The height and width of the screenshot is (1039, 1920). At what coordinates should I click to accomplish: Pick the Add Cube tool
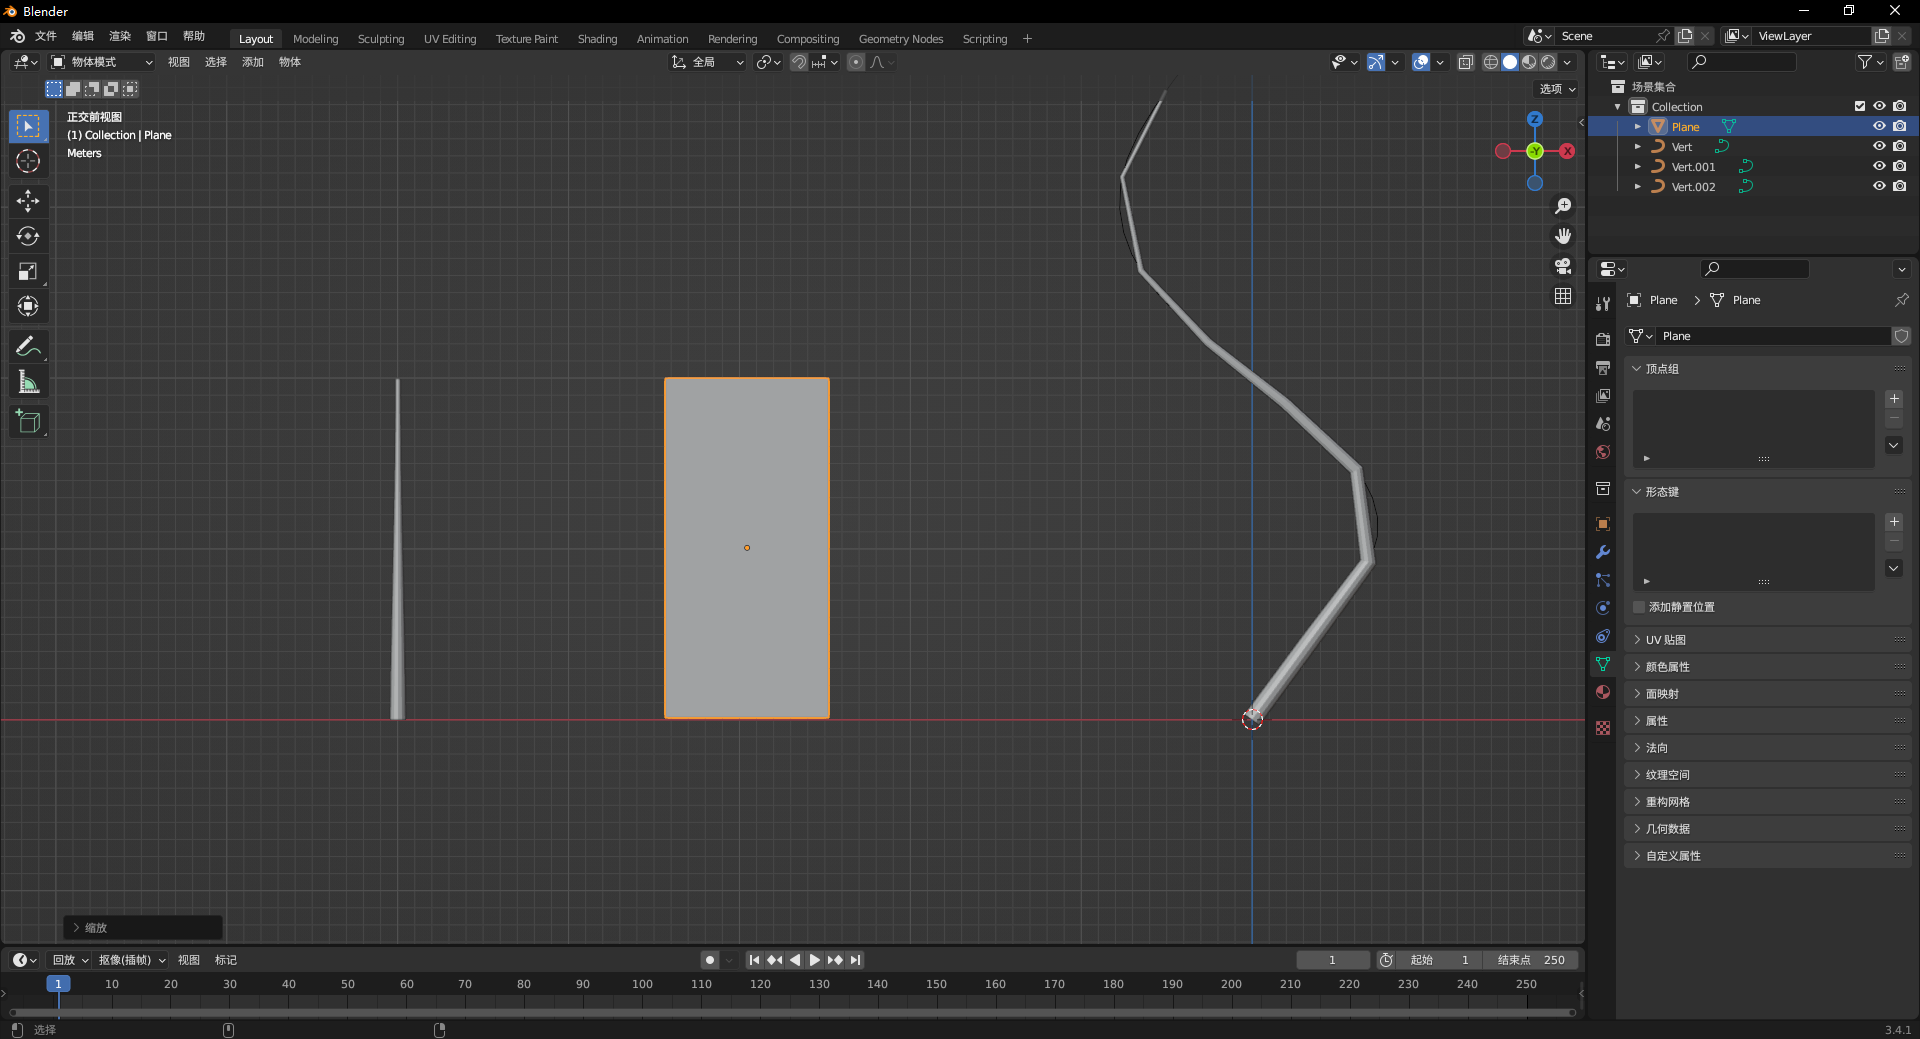coord(28,422)
